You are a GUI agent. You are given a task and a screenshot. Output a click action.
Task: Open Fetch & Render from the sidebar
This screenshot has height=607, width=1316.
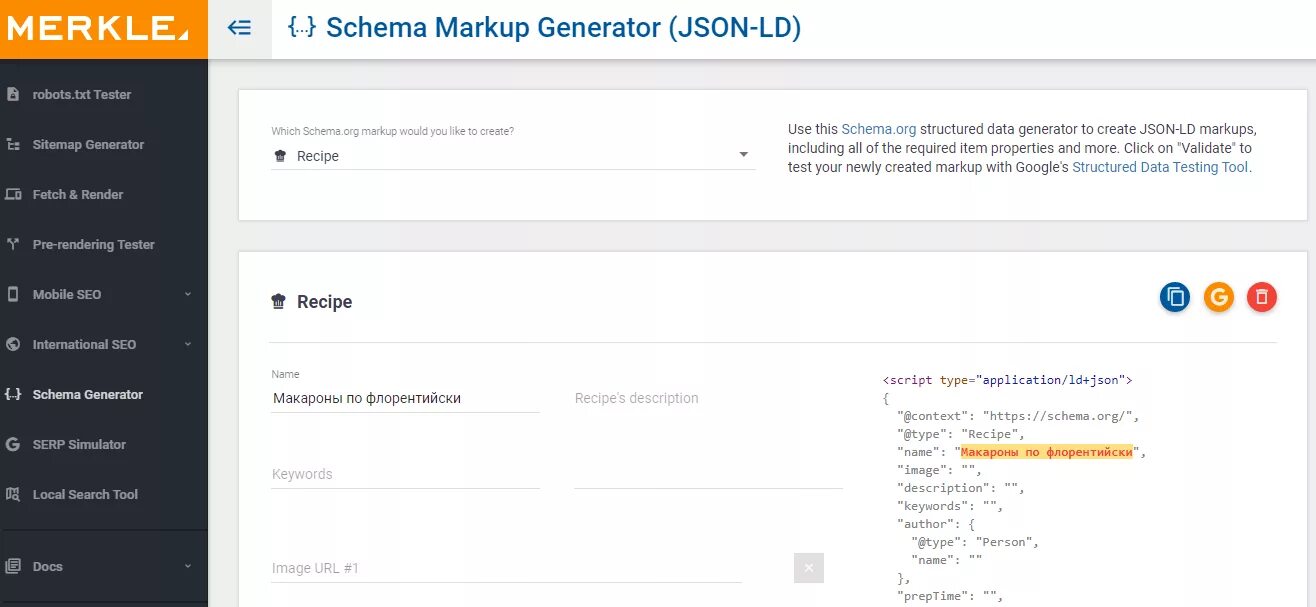tap(78, 195)
